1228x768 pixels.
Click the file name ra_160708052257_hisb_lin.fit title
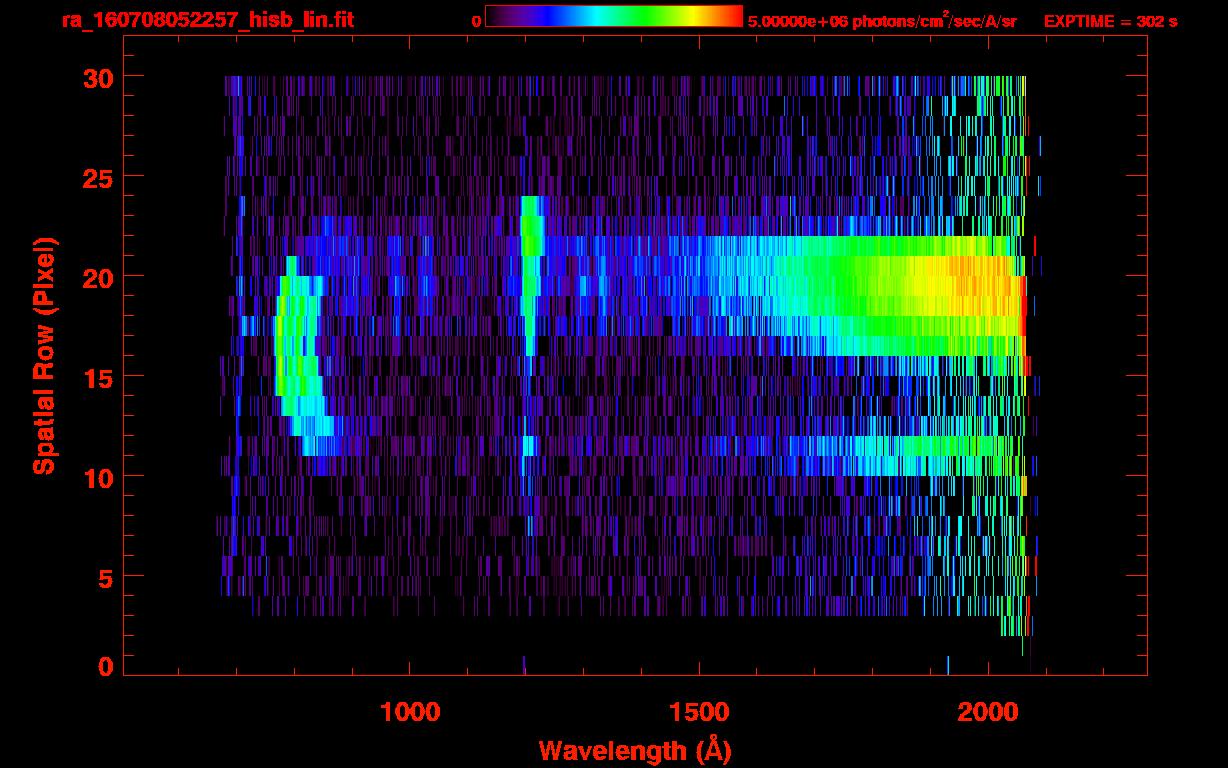coord(207,20)
